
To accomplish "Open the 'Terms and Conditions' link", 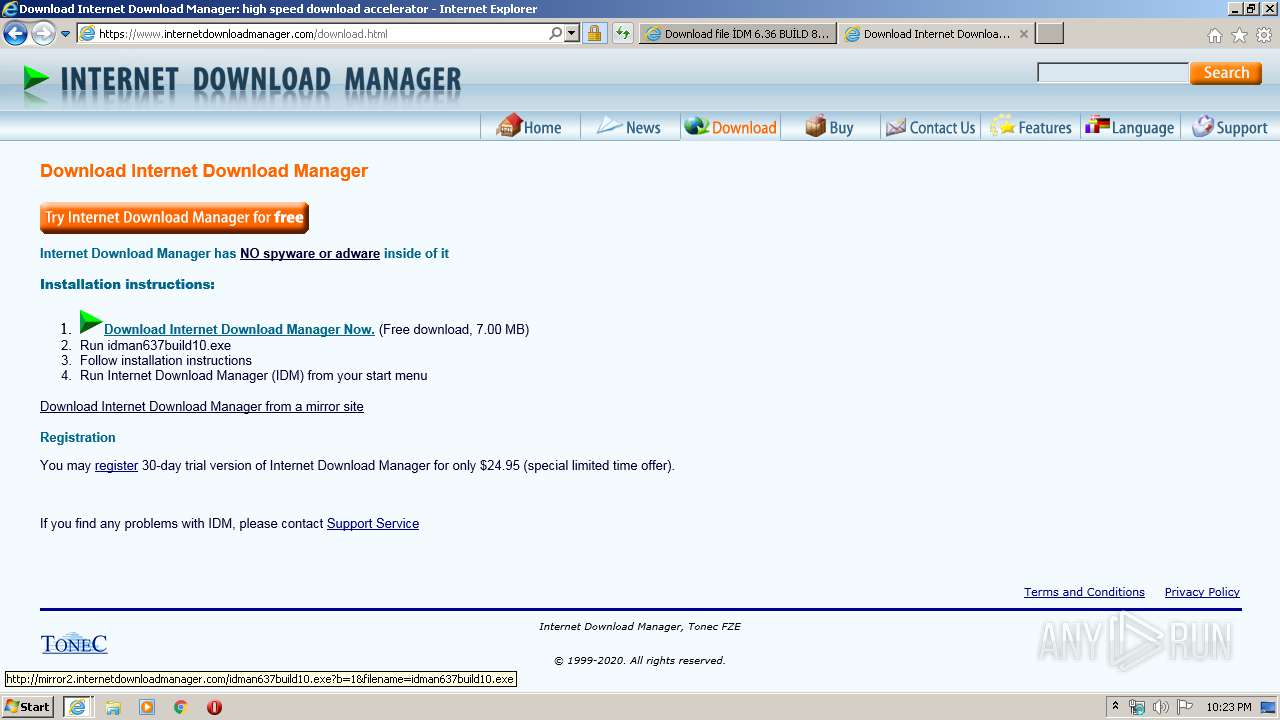I will point(1084,592).
